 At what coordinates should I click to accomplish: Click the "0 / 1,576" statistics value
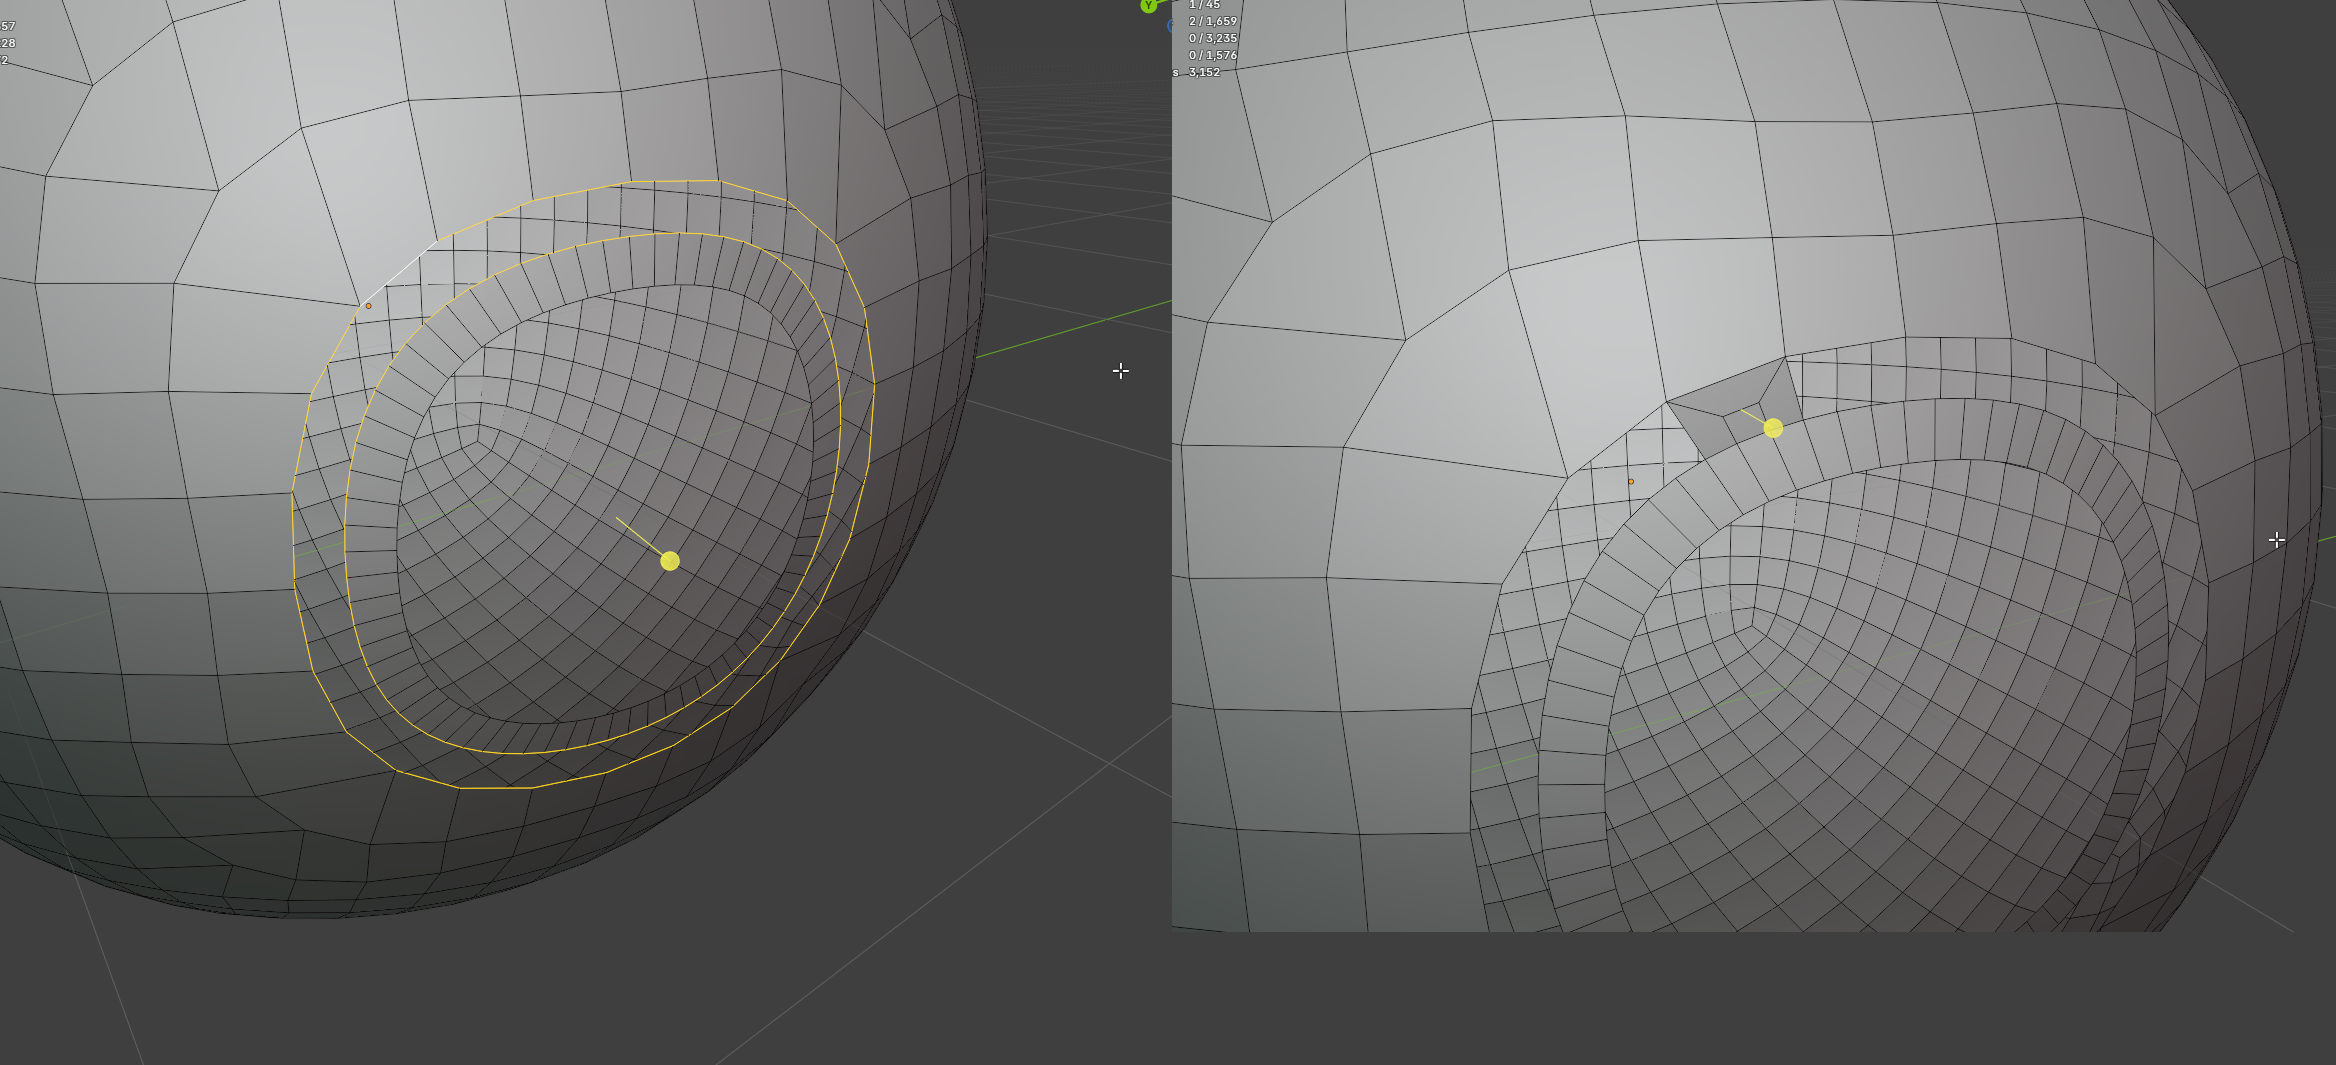1213,55
